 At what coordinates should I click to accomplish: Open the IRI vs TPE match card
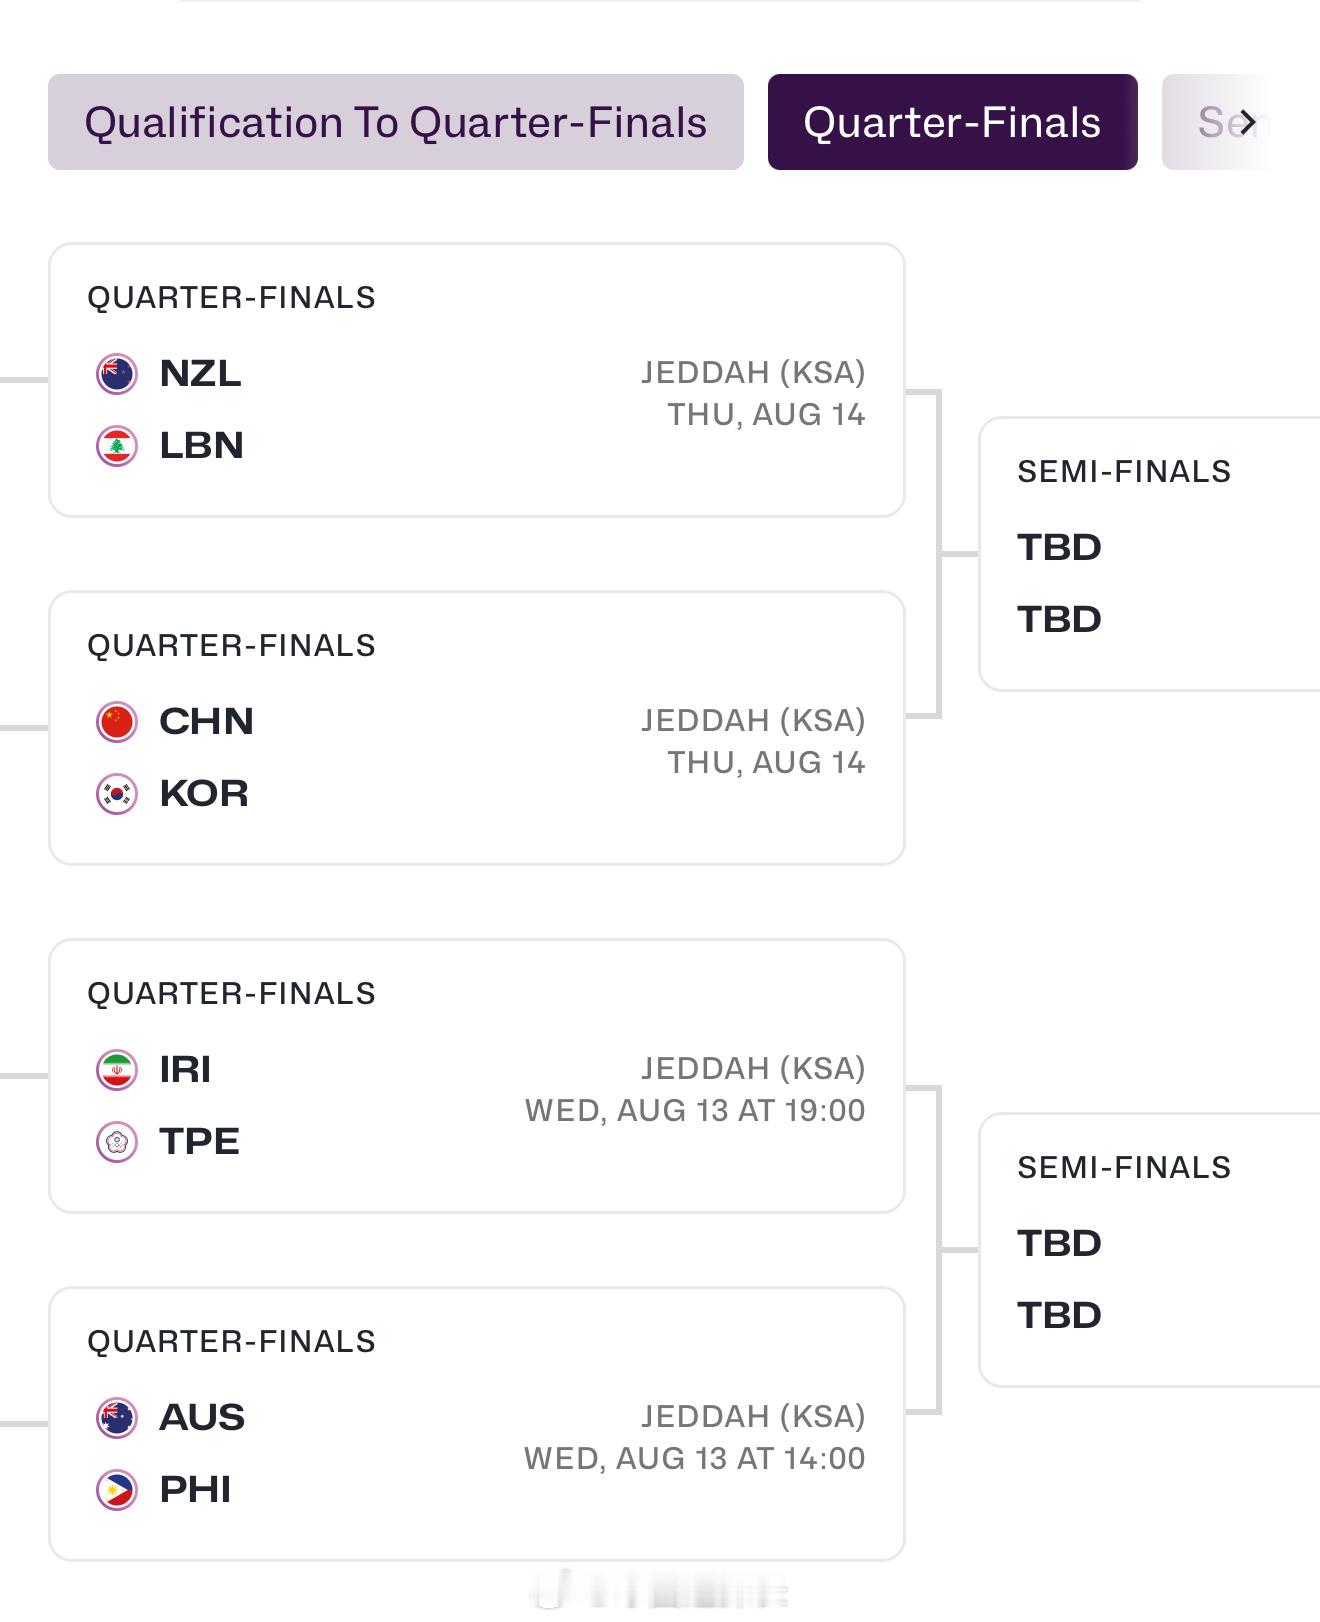[477, 1076]
